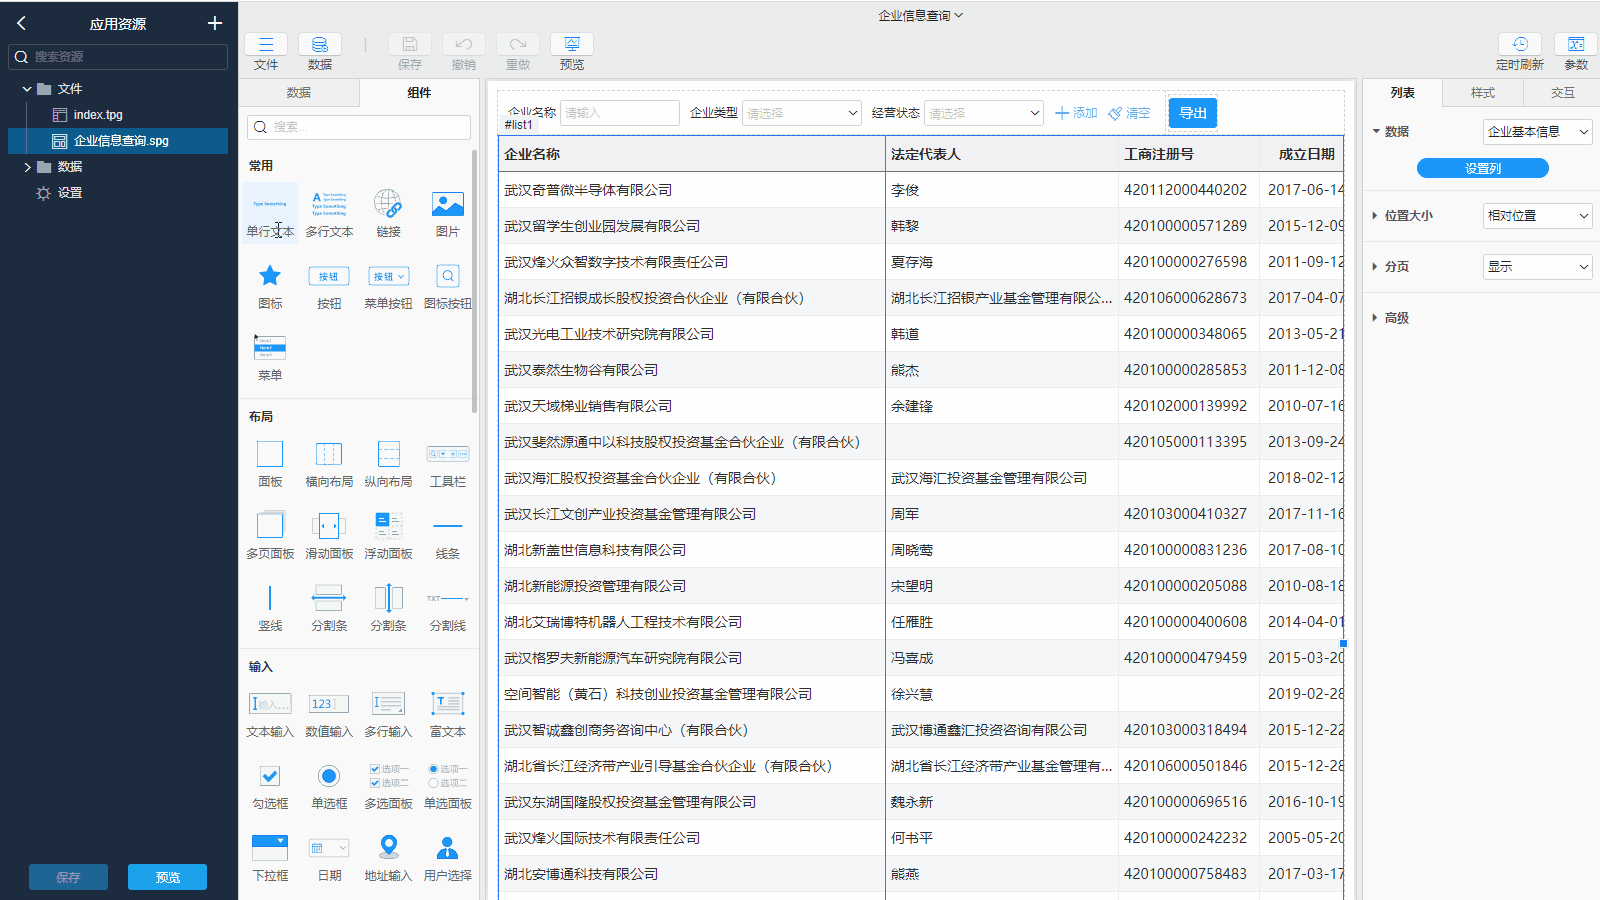Expand the 数据 property section
This screenshot has width=1600, height=900.
point(1376,131)
